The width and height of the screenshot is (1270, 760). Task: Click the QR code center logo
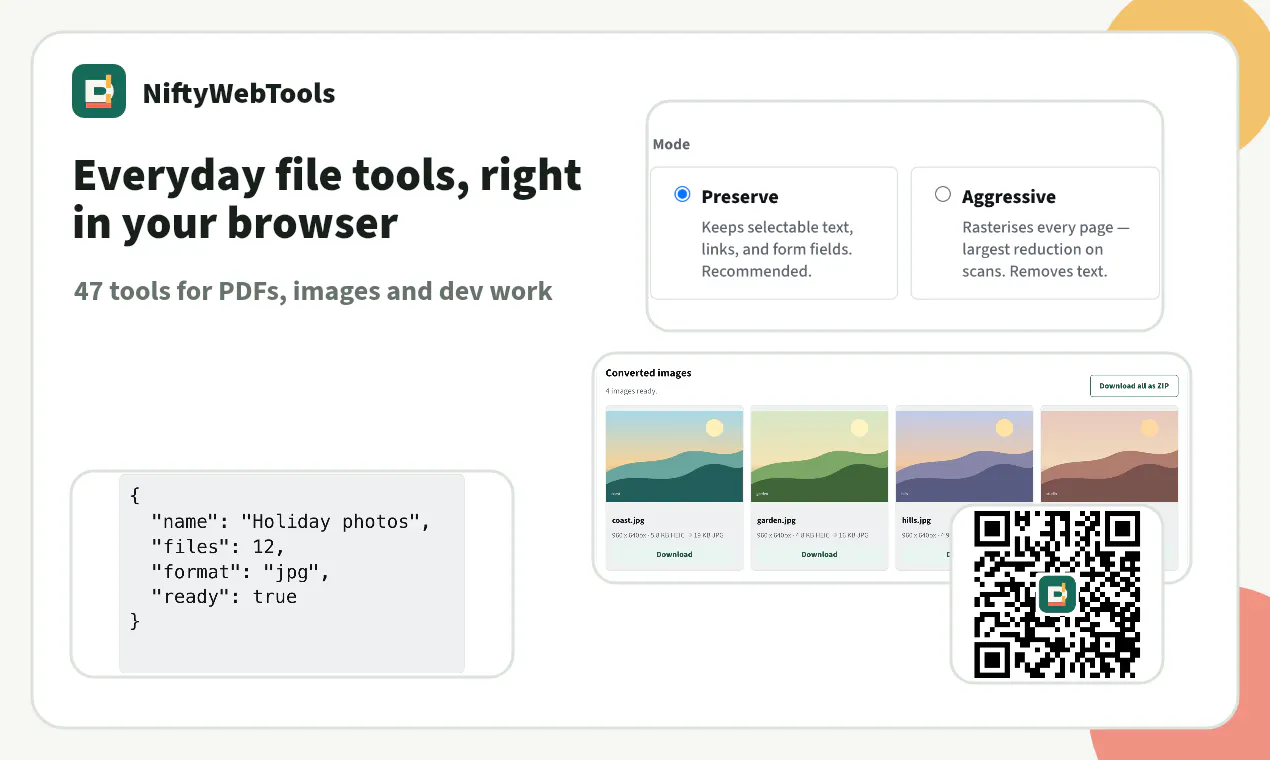pyautogui.click(x=1057, y=594)
